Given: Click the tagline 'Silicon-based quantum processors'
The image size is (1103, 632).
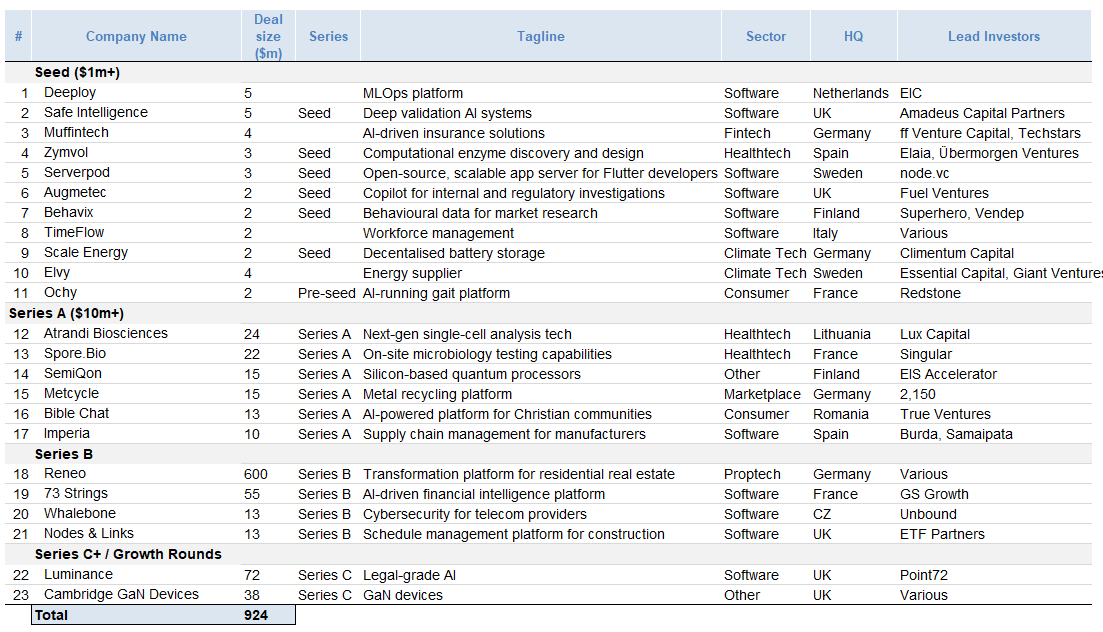Looking at the screenshot, I should [472, 374].
